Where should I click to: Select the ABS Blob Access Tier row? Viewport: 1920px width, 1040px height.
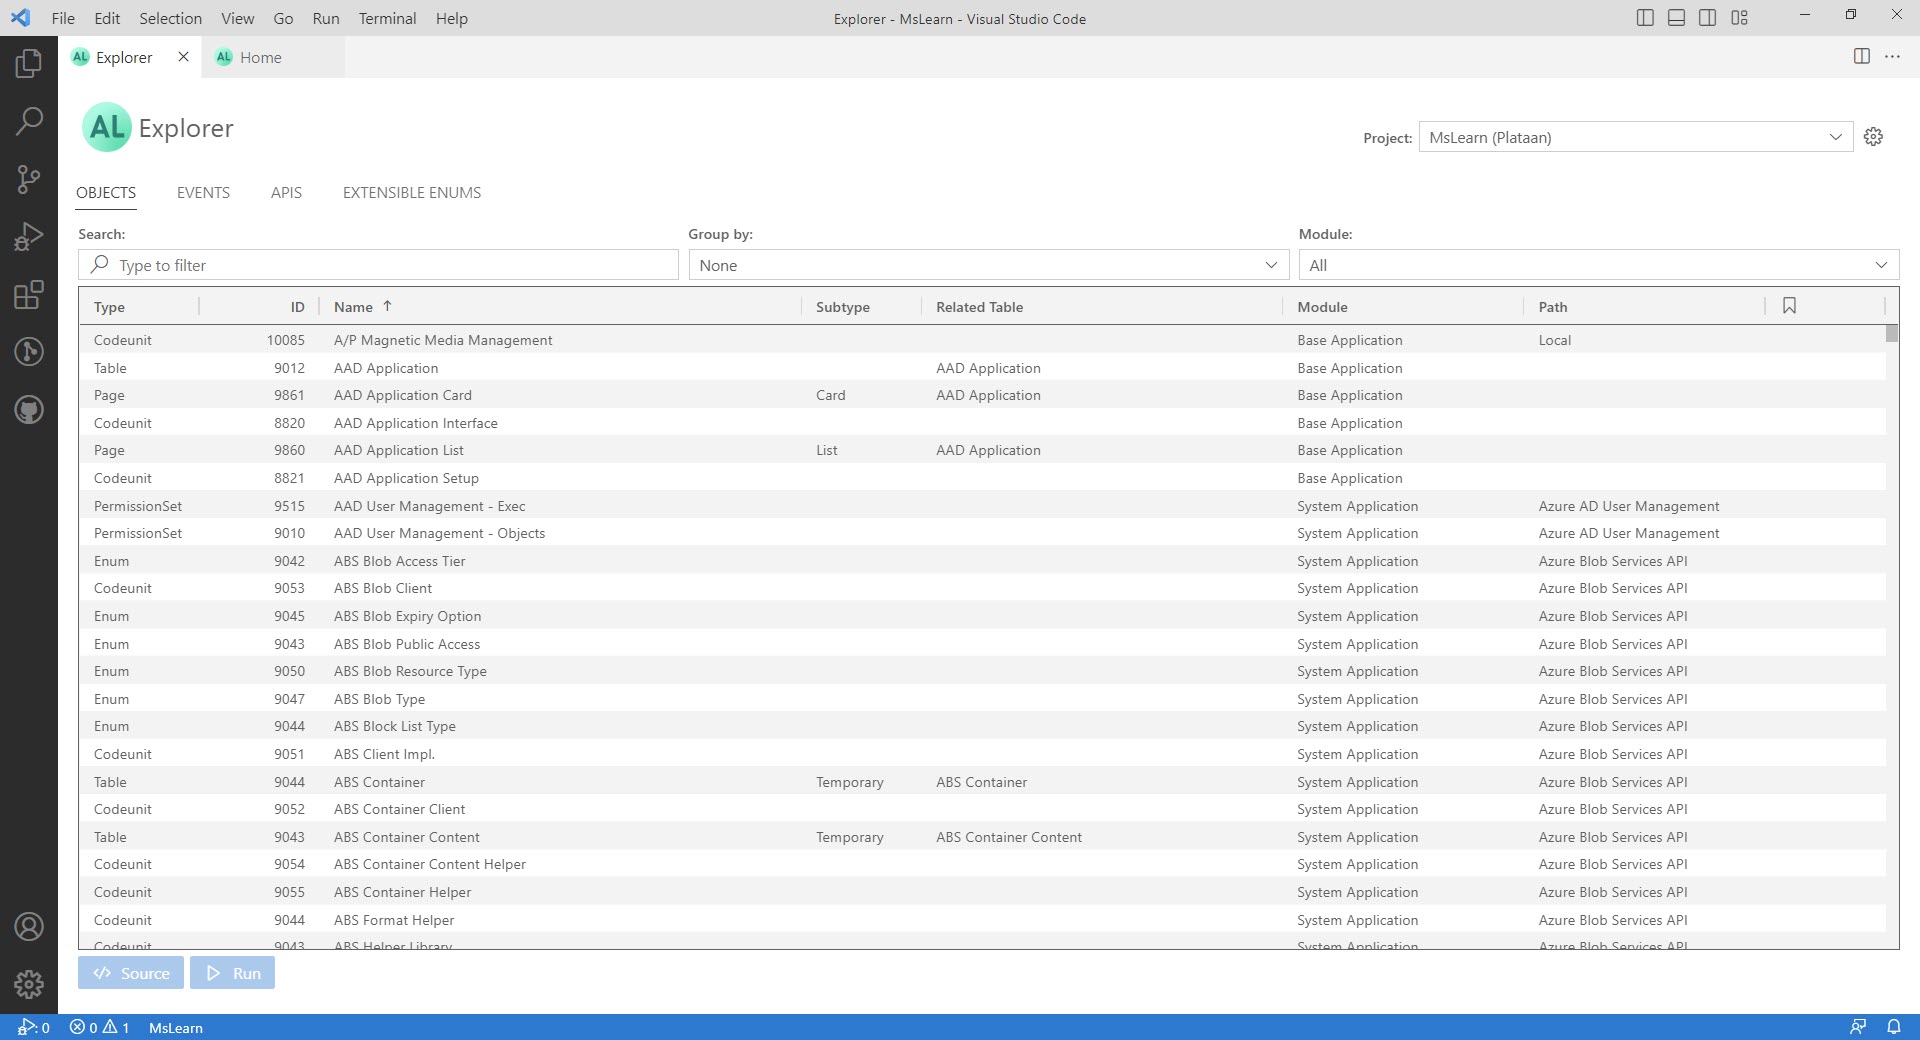[982, 561]
